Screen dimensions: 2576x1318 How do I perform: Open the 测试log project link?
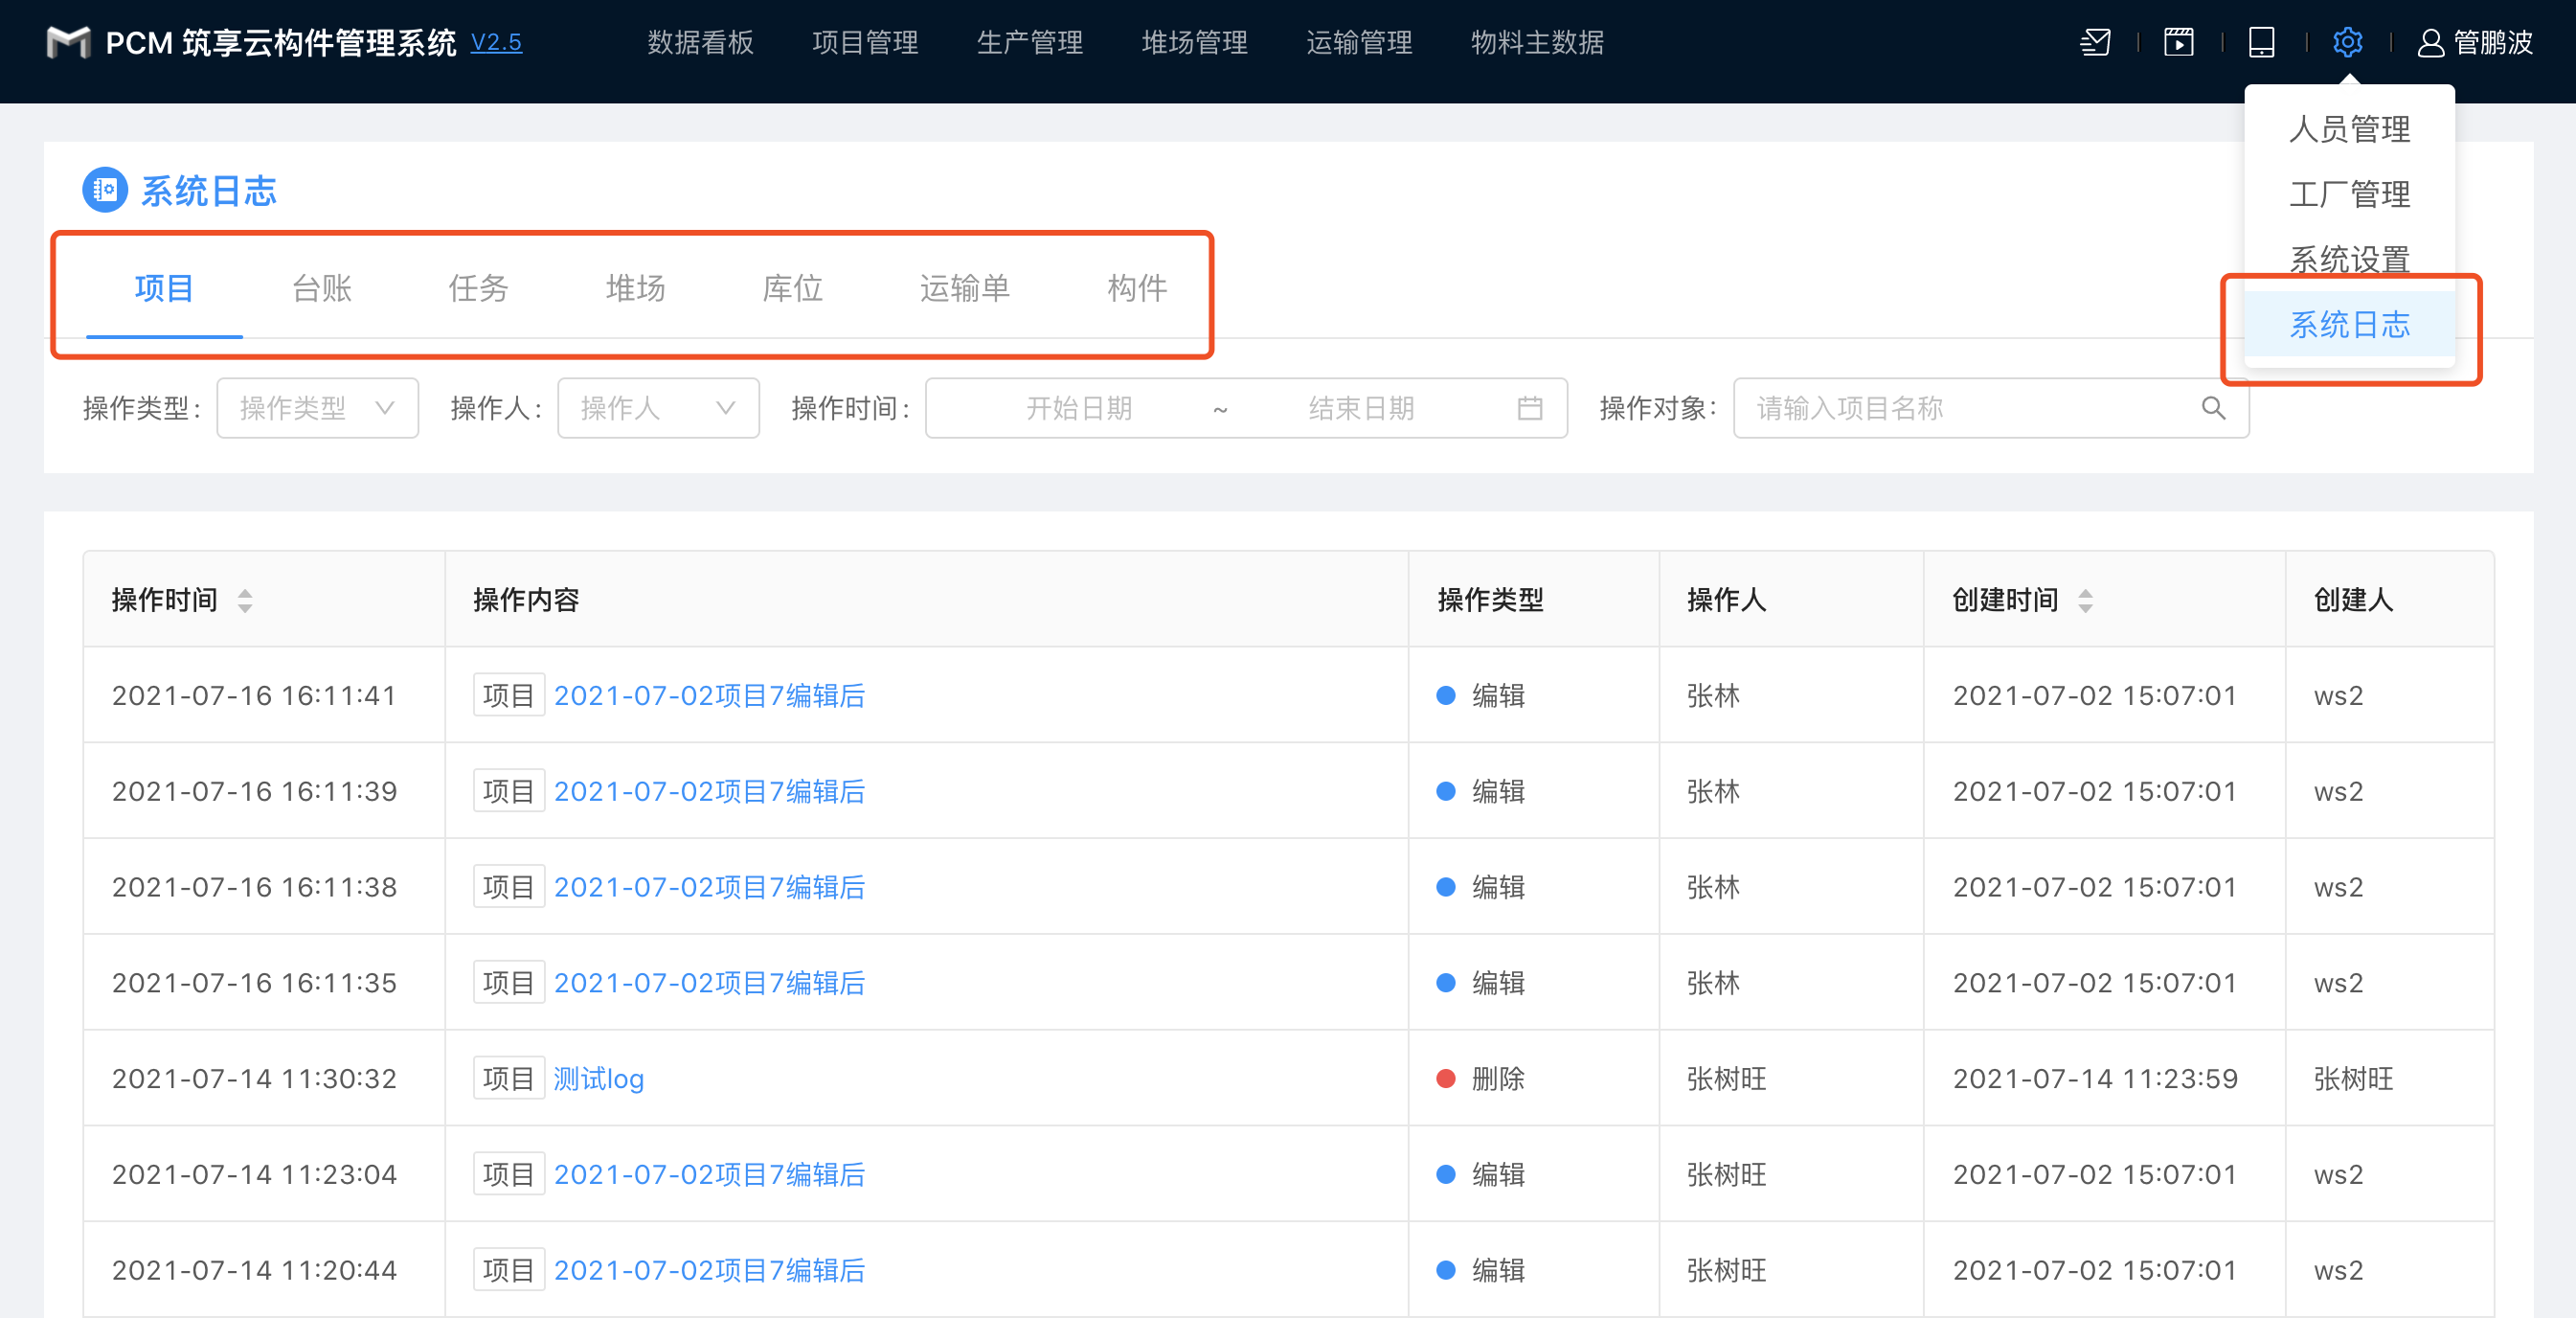pyautogui.click(x=598, y=1078)
